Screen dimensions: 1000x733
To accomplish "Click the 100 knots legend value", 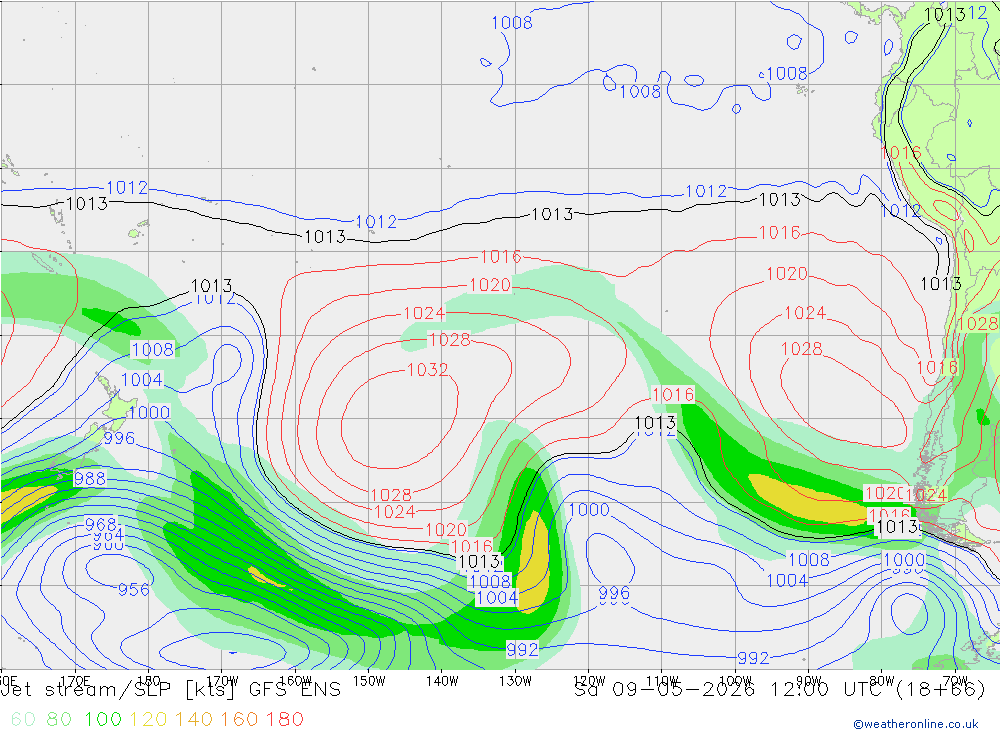I will [103, 719].
